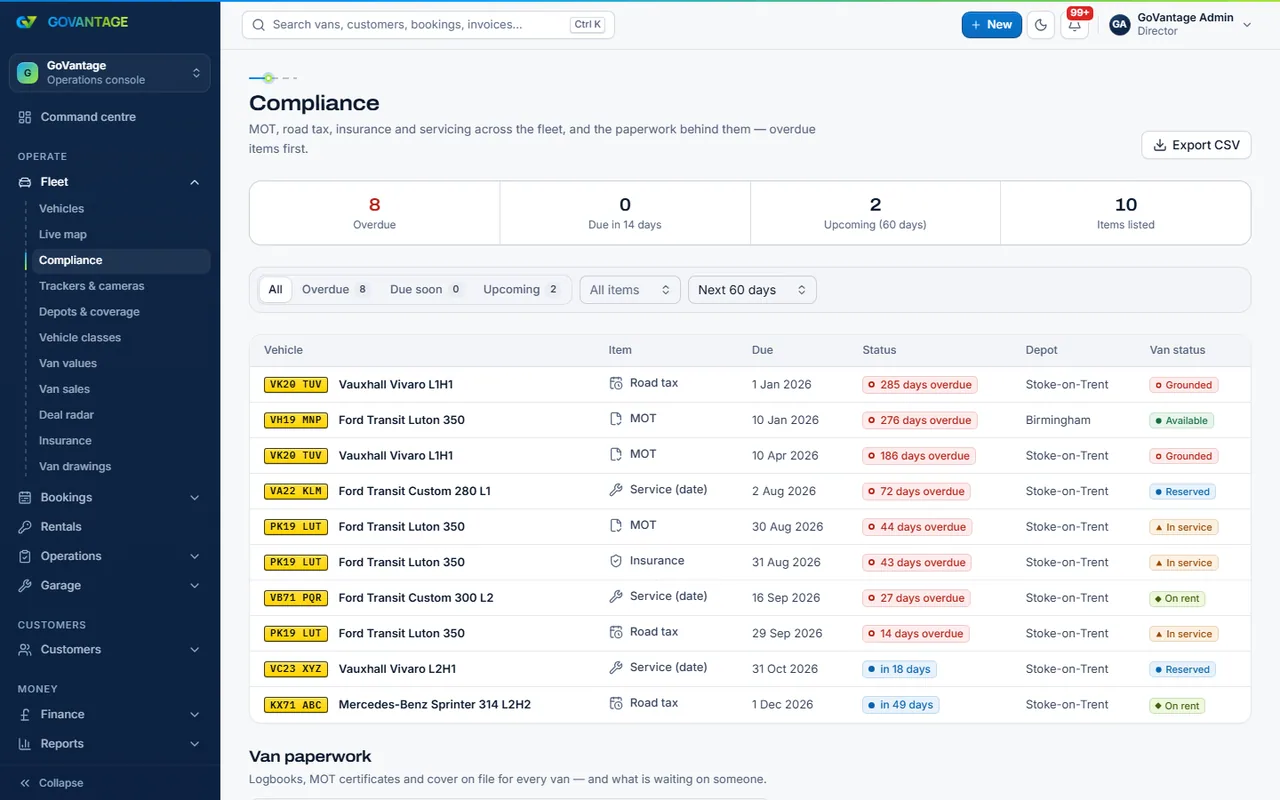1280x800 pixels.
Task: Click the 10 Items listed card
Action: (x=1126, y=213)
